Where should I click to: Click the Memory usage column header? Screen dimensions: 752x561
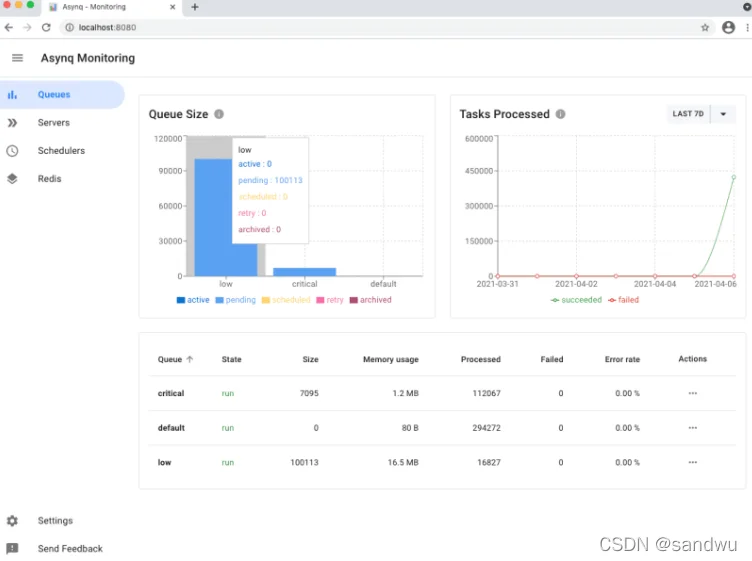tap(391, 359)
